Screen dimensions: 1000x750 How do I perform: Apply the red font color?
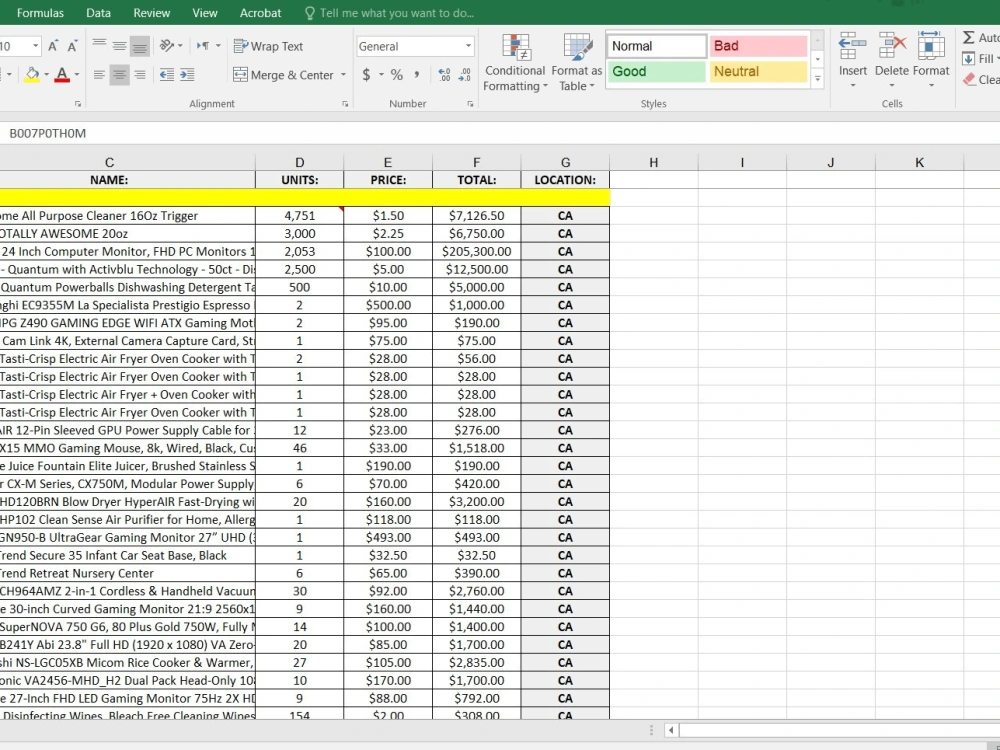click(x=62, y=75)
